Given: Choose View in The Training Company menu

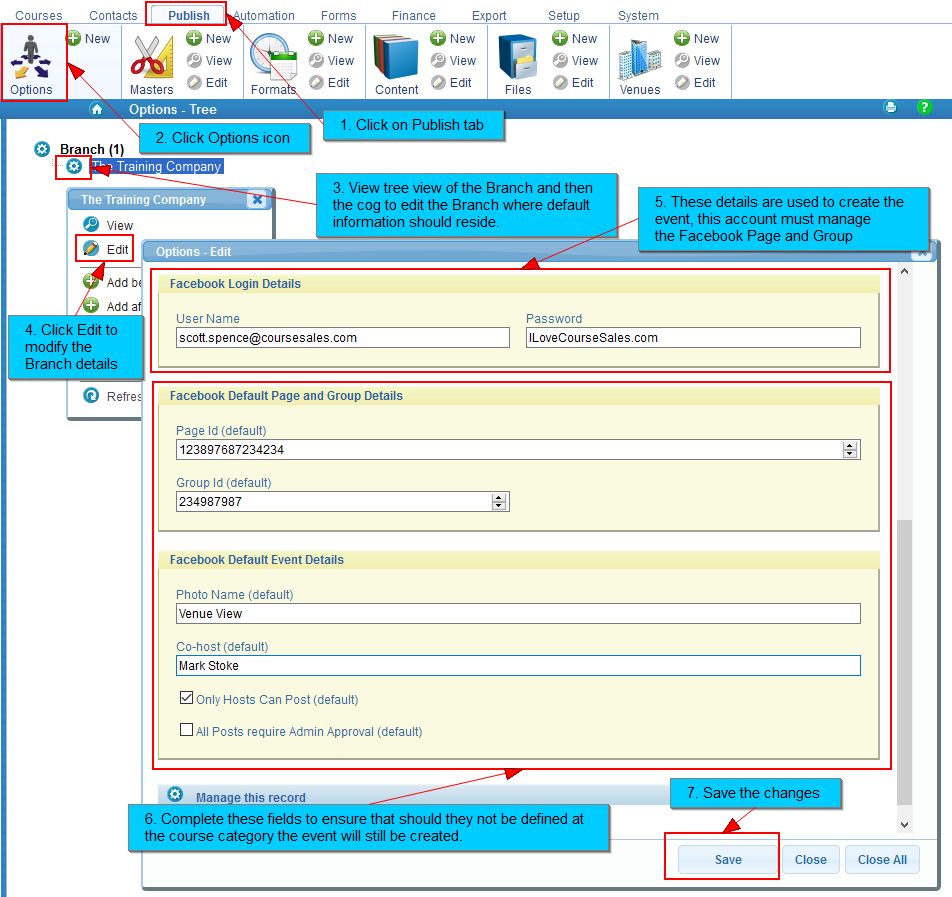Looking at the screenshot, I should coord(108,225).
